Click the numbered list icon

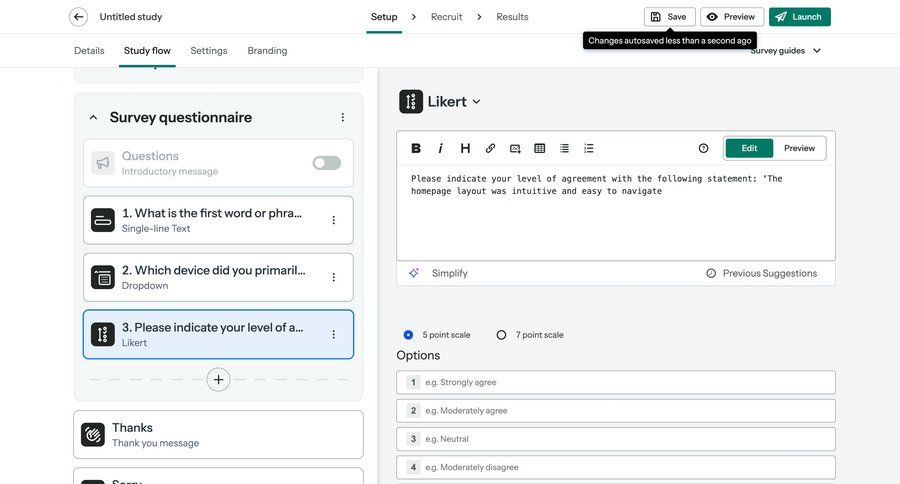(x=589, y=148)
